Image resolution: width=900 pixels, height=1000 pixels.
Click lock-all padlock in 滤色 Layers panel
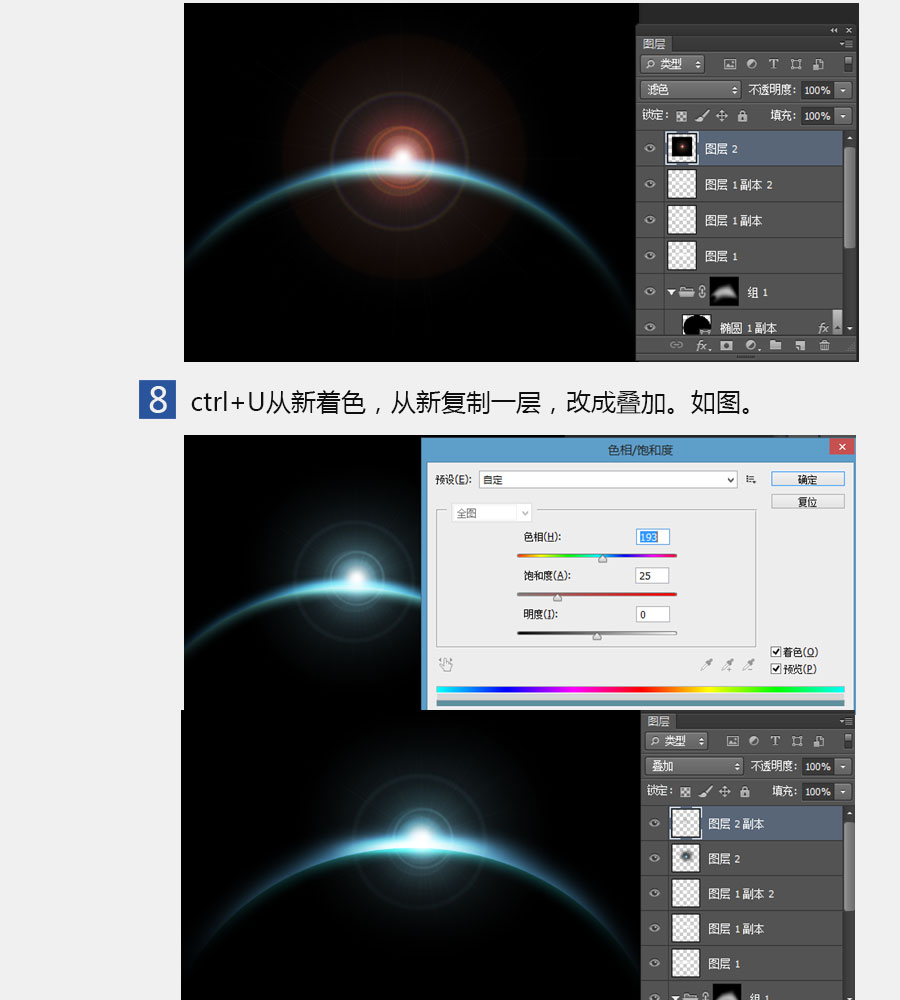(x=742, y=115)
